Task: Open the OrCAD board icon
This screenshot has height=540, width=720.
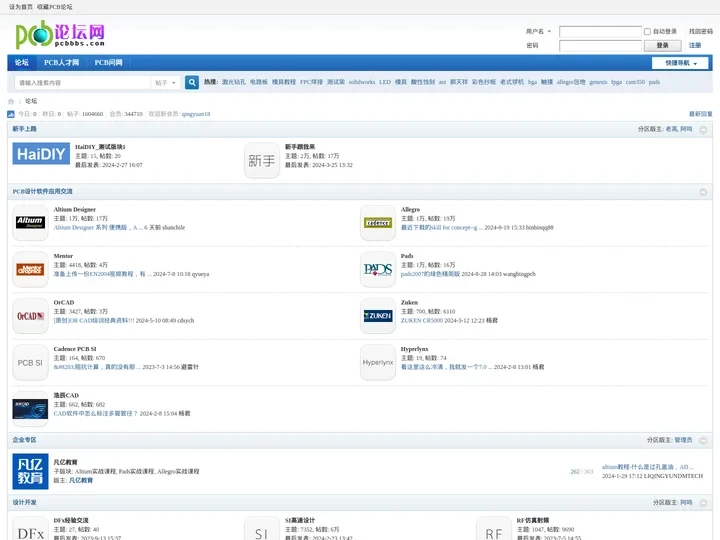Action: (x=30, y=316)
